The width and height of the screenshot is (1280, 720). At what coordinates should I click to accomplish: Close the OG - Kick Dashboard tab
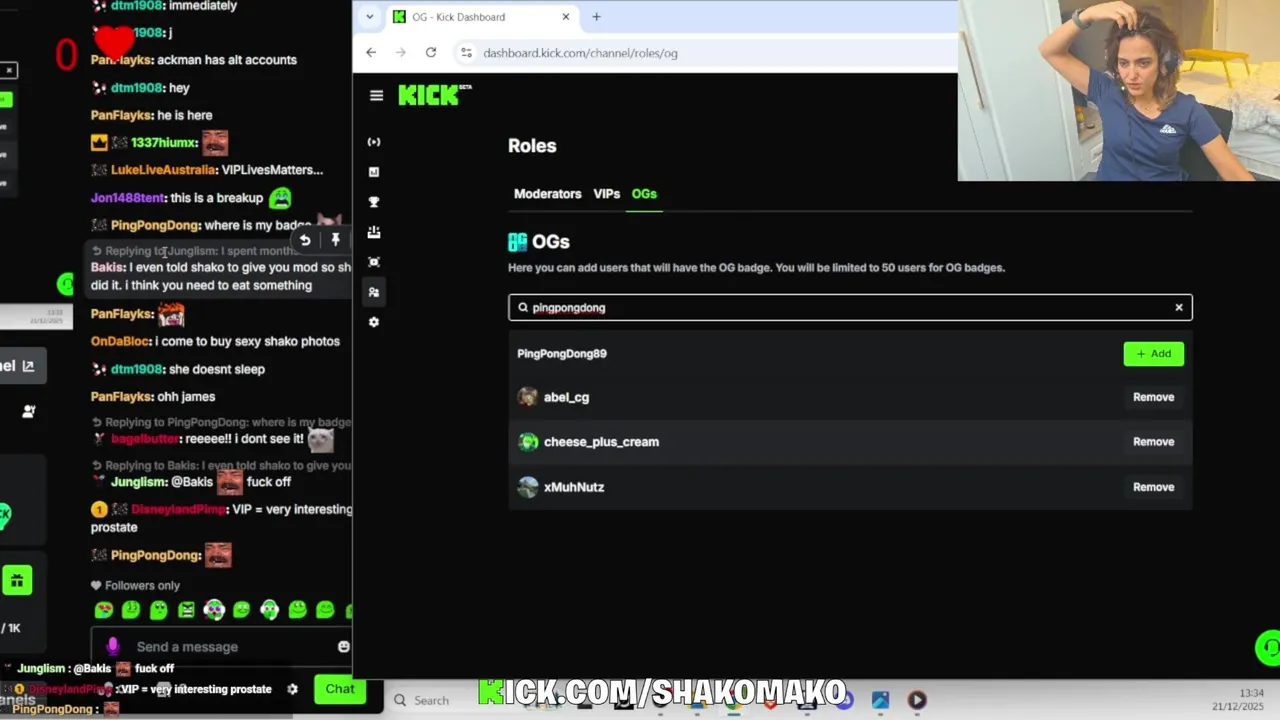[x=565, y=17]
